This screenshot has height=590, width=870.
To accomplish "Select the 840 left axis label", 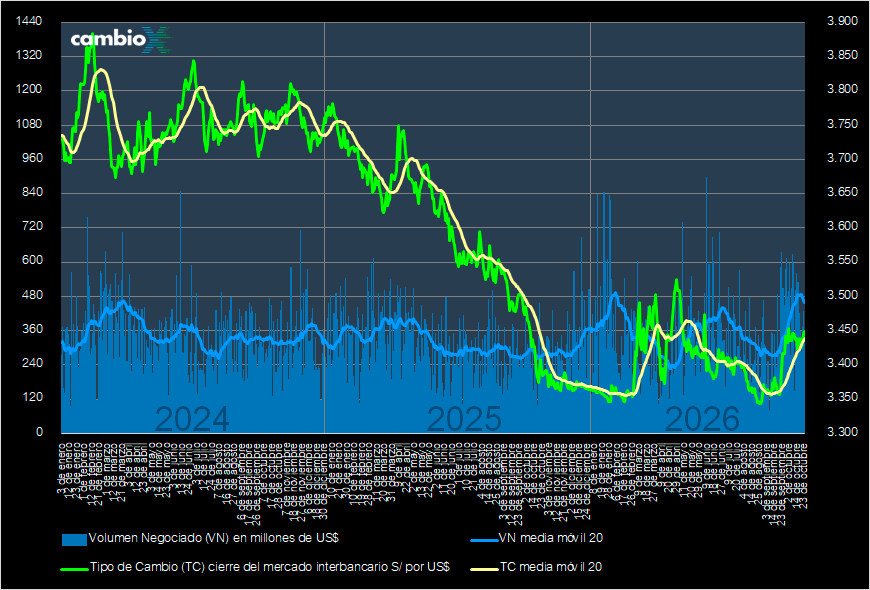I will (x=32, y=193).
